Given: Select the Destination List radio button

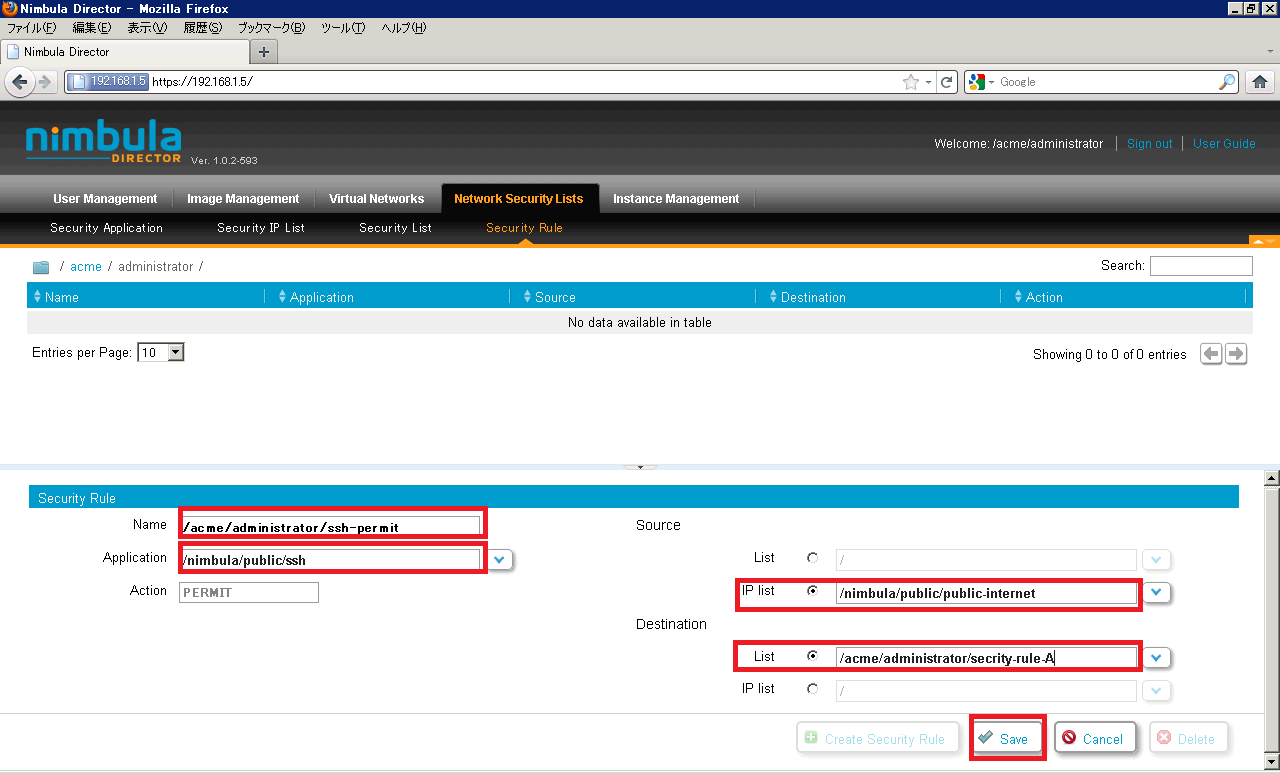Looking at the screenshot, I should 812,656.
